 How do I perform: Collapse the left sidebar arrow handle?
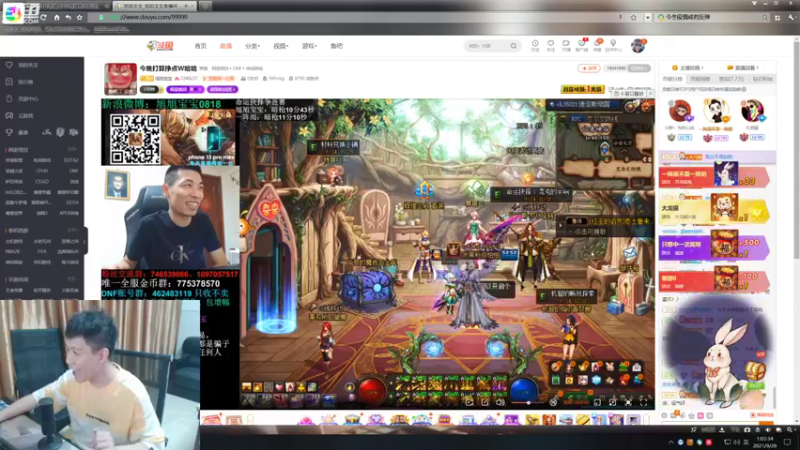[x=85, y=241]
